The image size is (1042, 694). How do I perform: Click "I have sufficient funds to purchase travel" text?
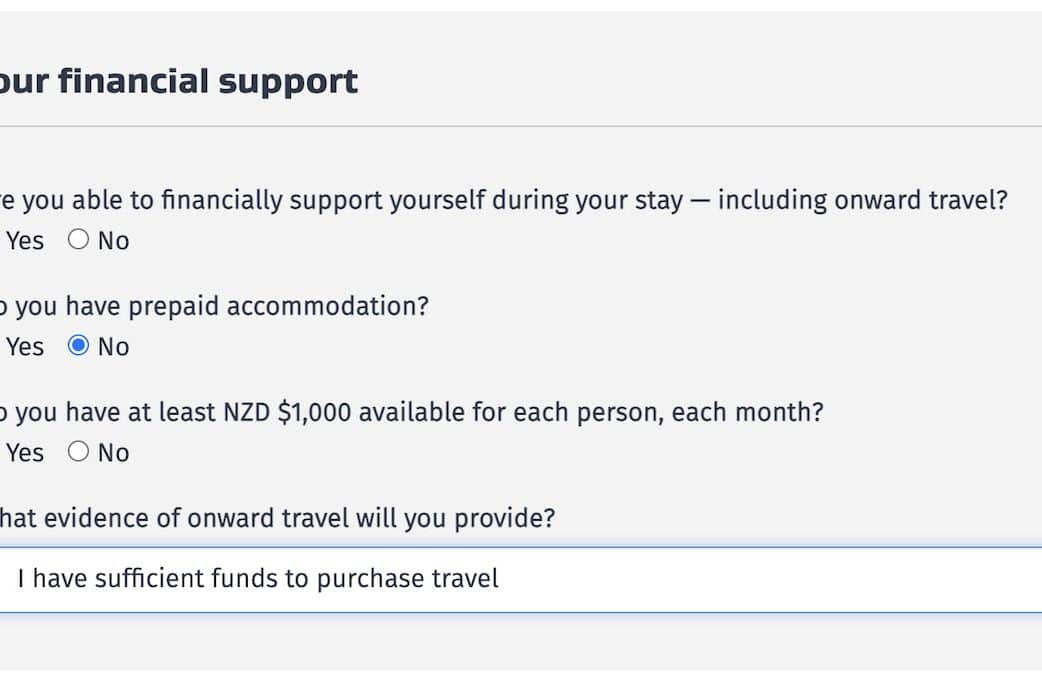tap(258, 579)
